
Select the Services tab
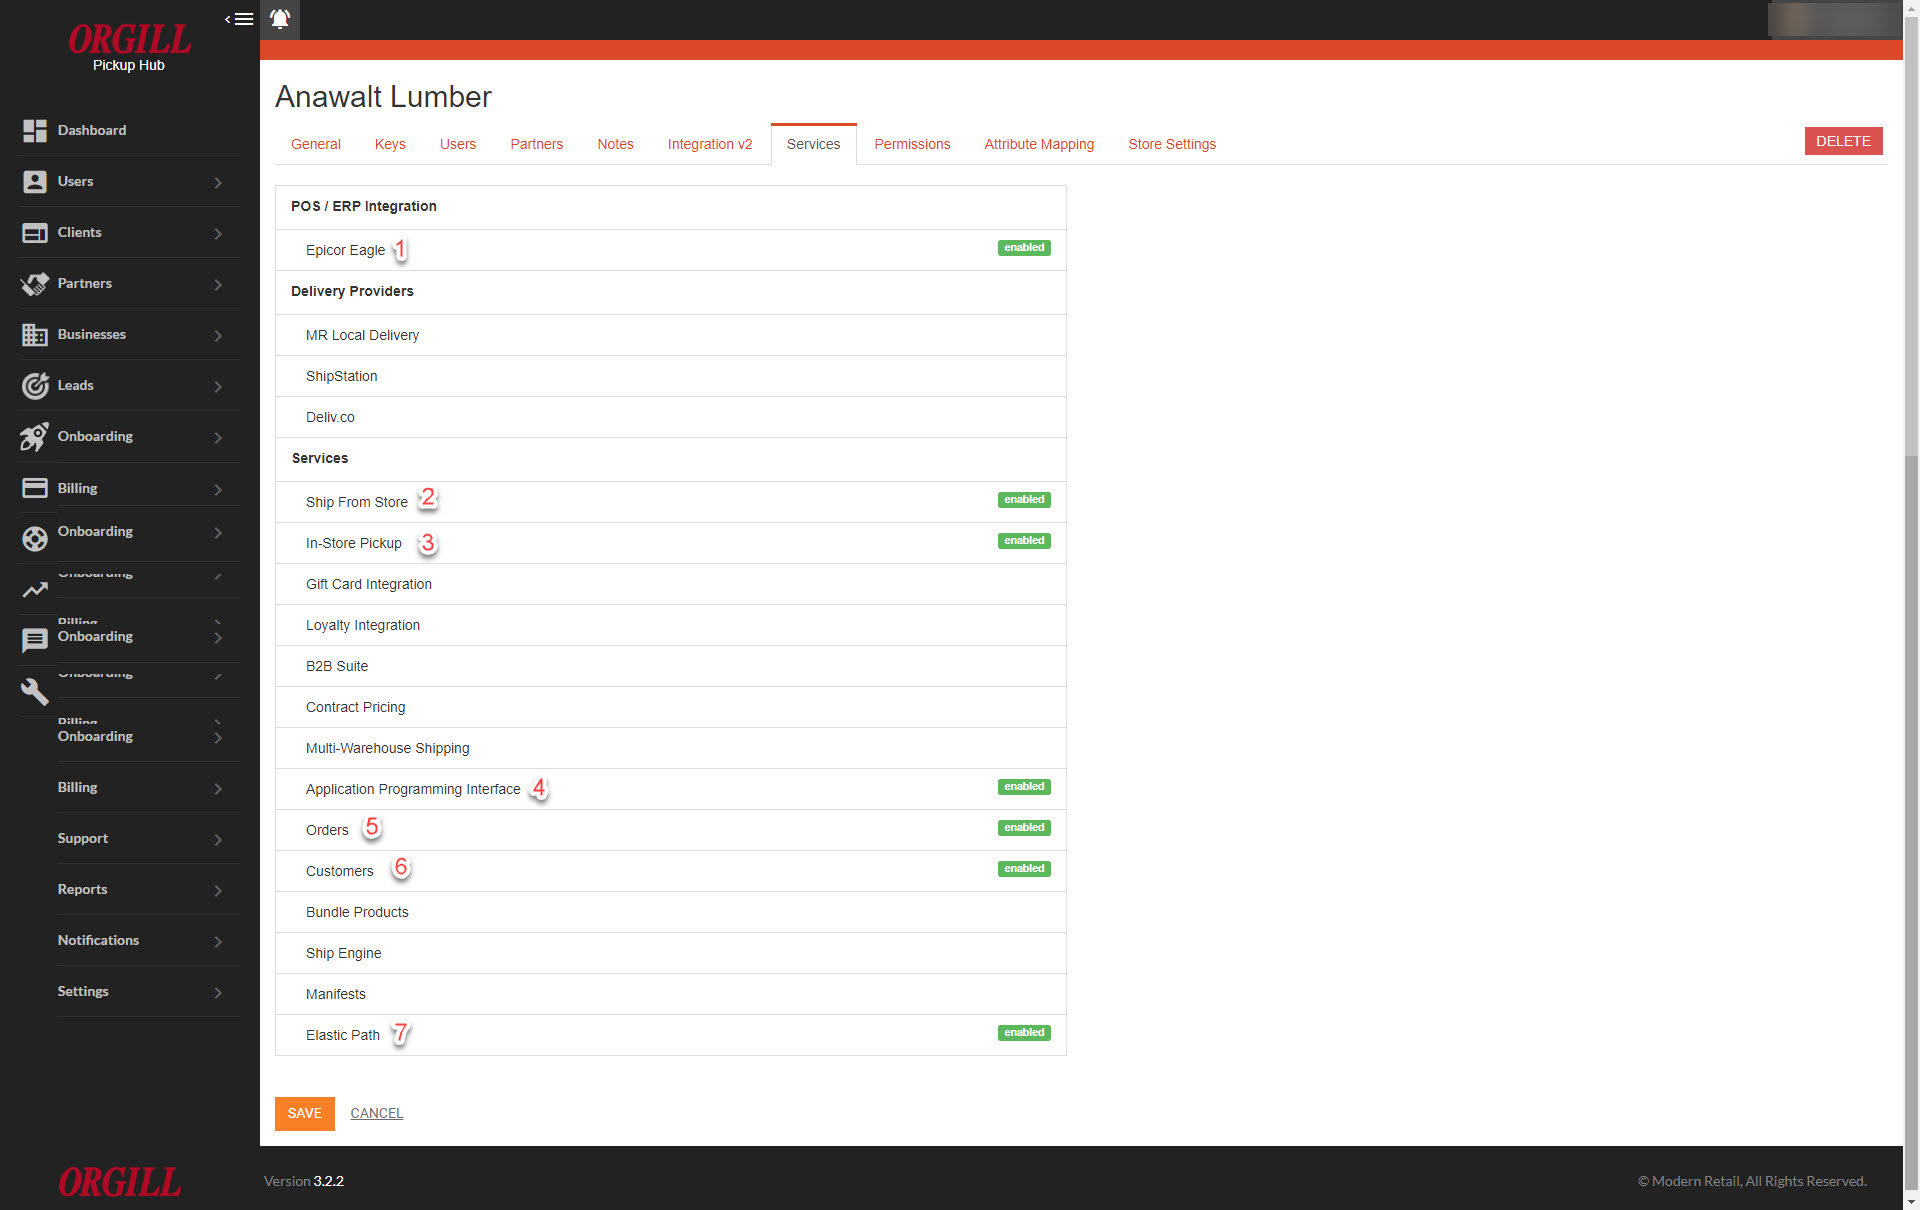(814, 144)
